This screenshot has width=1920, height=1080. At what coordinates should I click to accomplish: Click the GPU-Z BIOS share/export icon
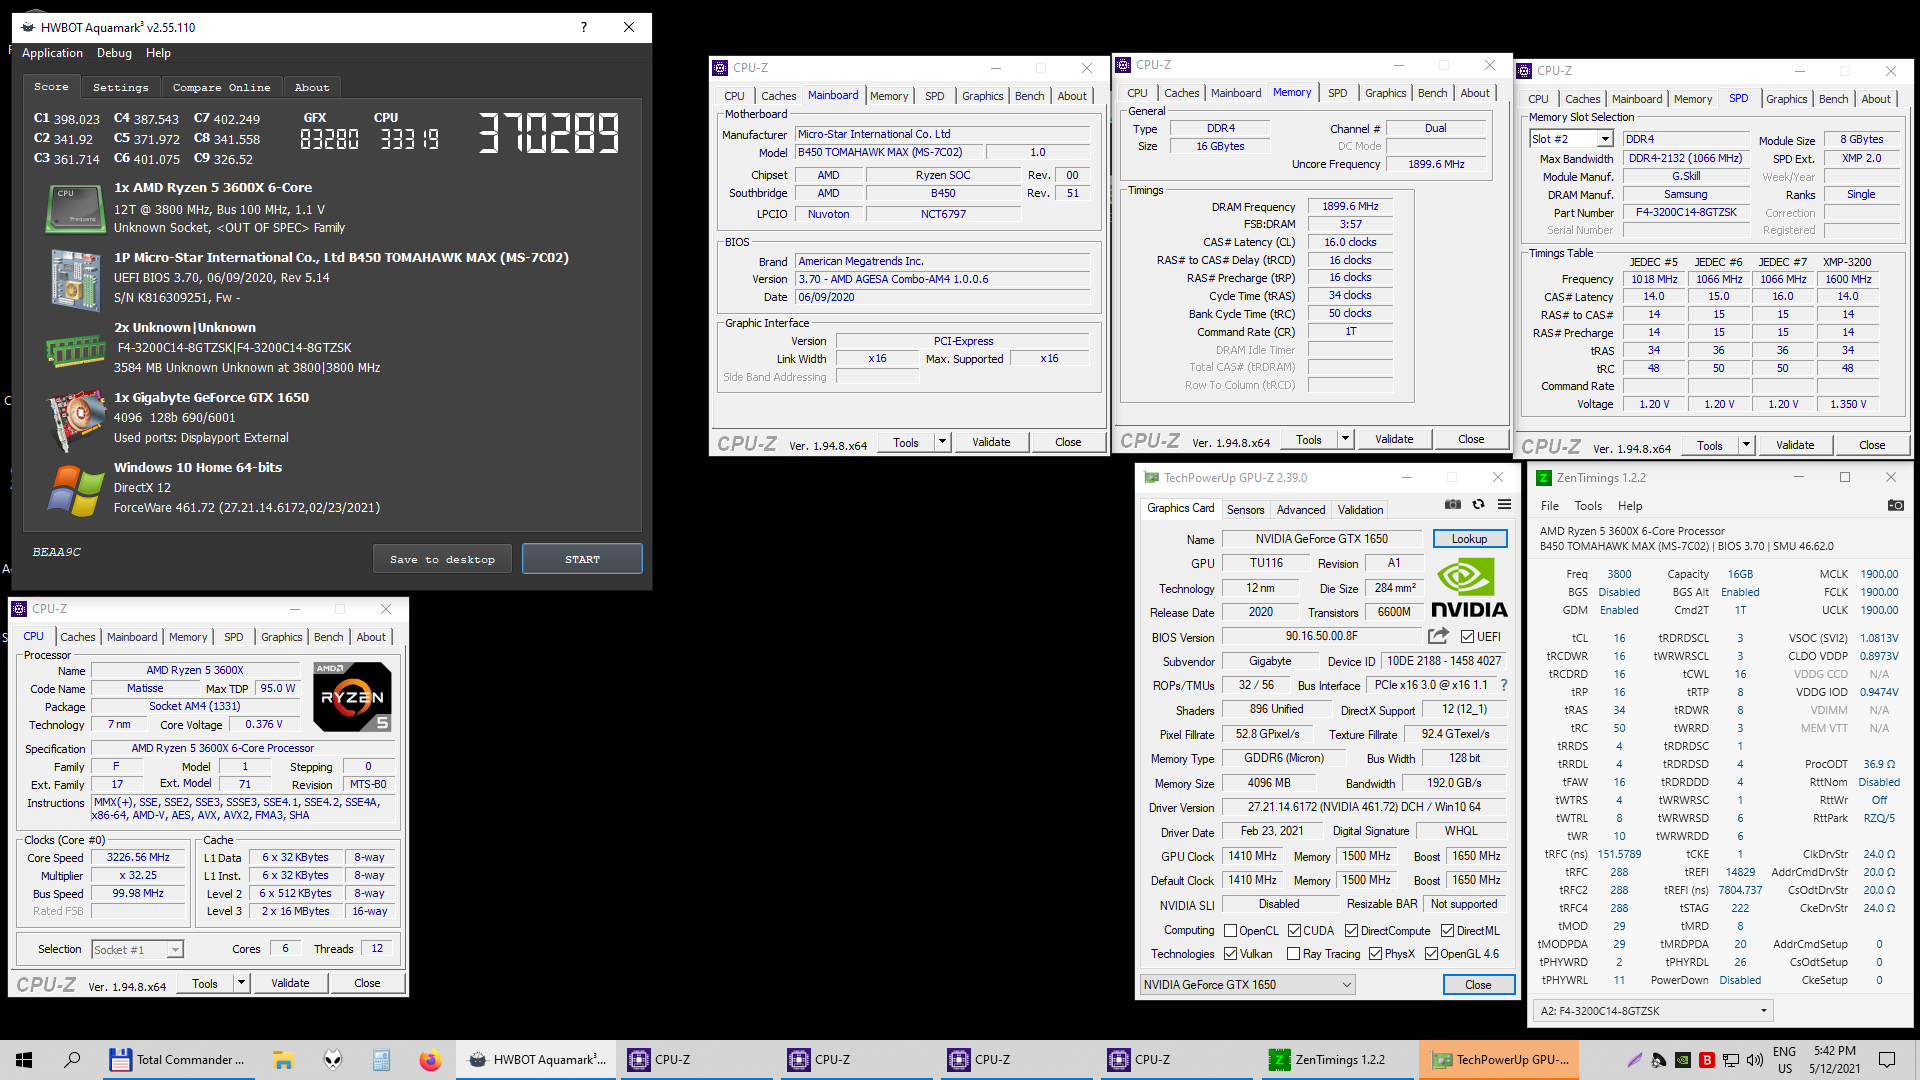point(1438,636)
